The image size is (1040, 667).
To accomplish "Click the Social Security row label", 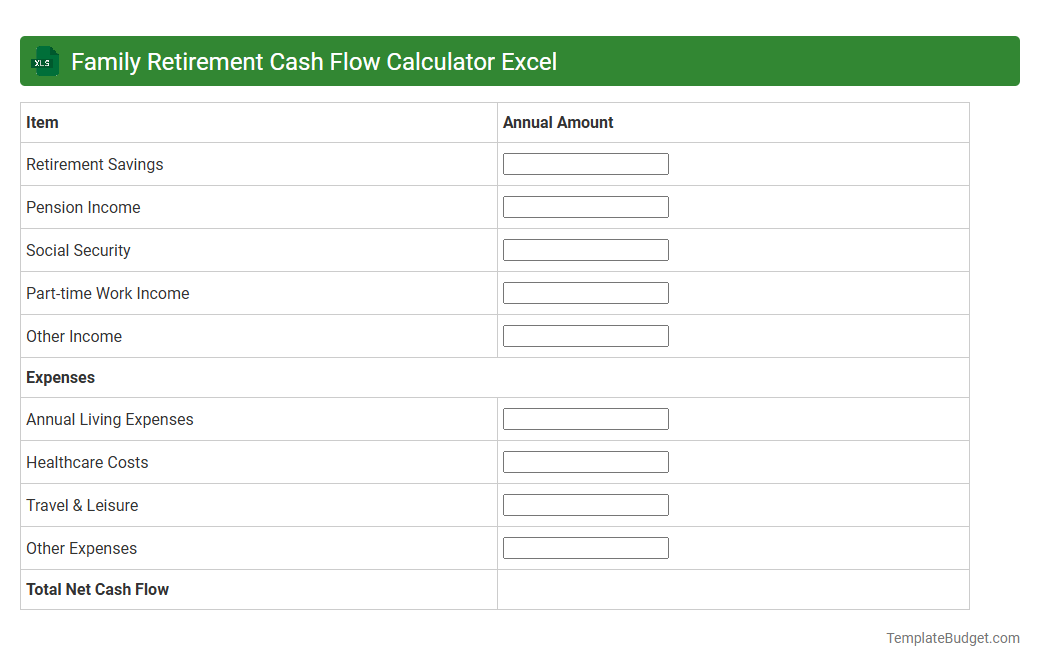I will (78, 250).
